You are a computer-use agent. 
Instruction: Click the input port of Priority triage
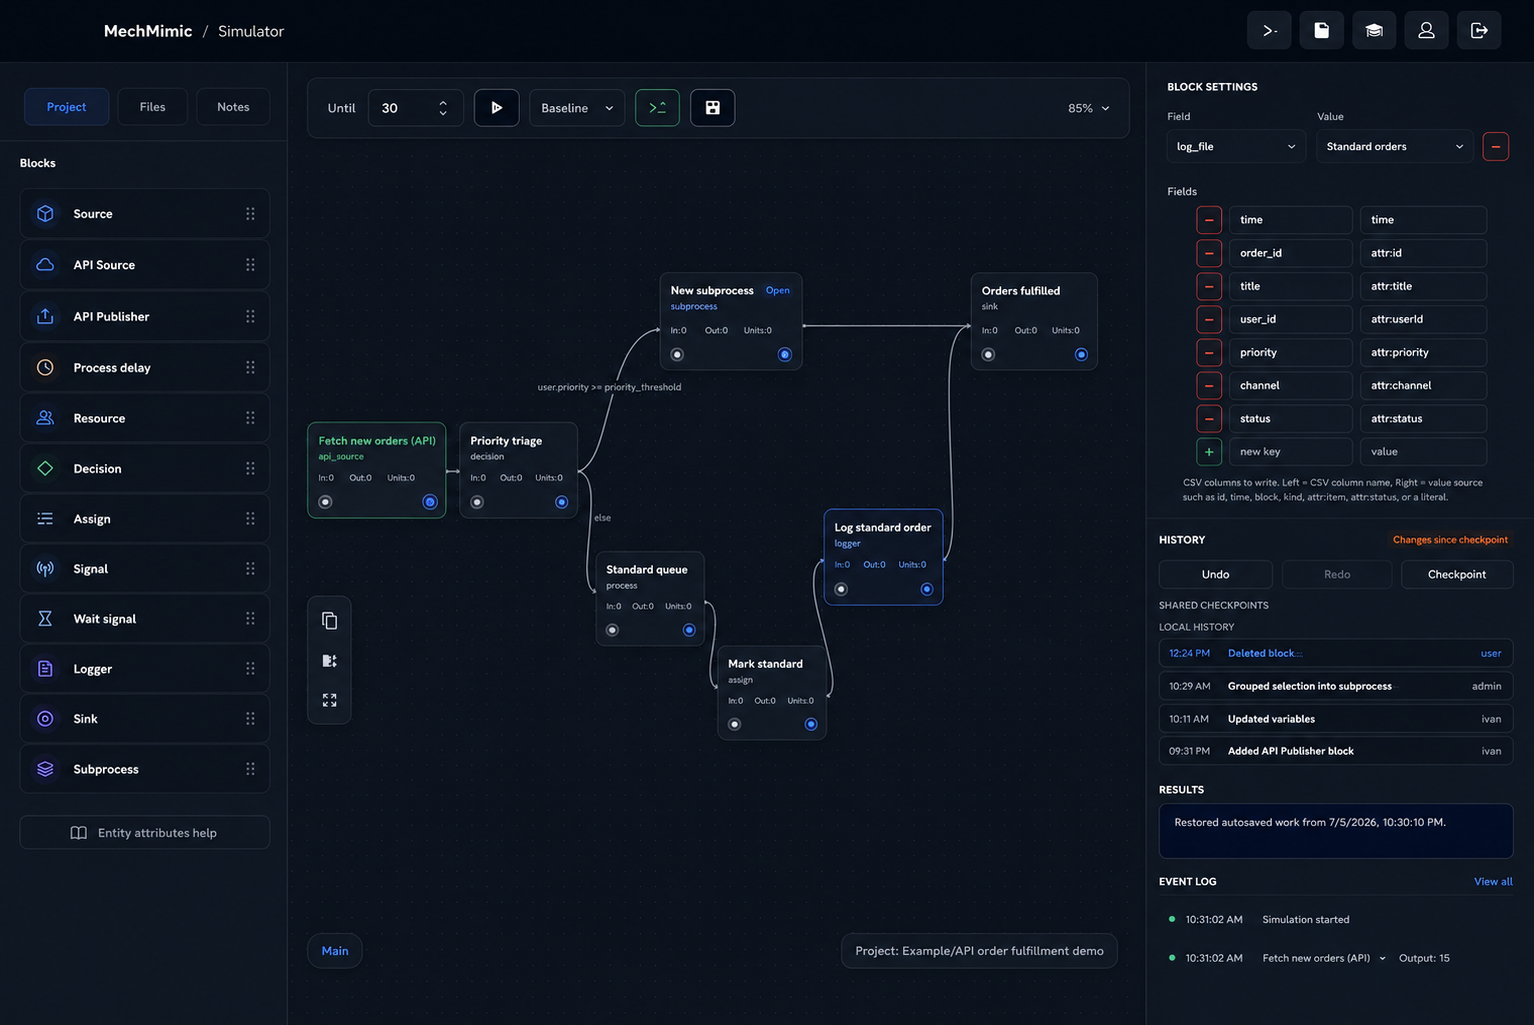pos(477,502)
